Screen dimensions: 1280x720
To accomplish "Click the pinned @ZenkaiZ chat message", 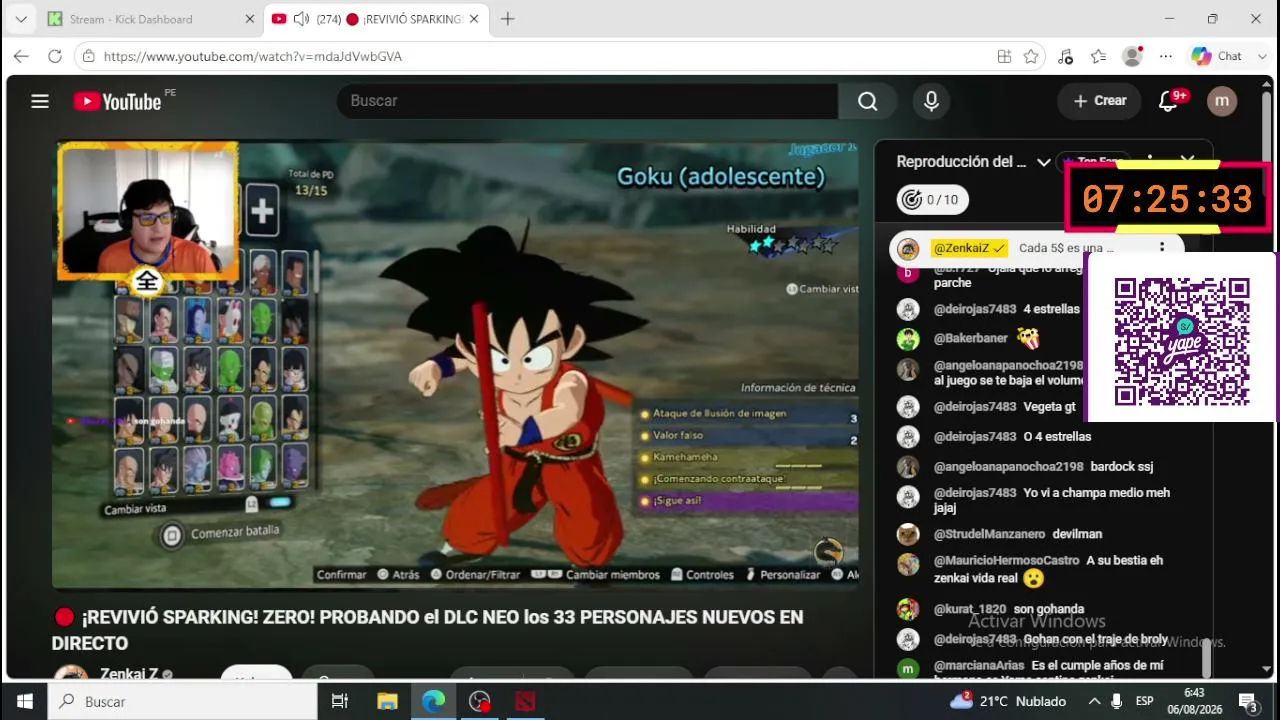I will pos(1036,248).
